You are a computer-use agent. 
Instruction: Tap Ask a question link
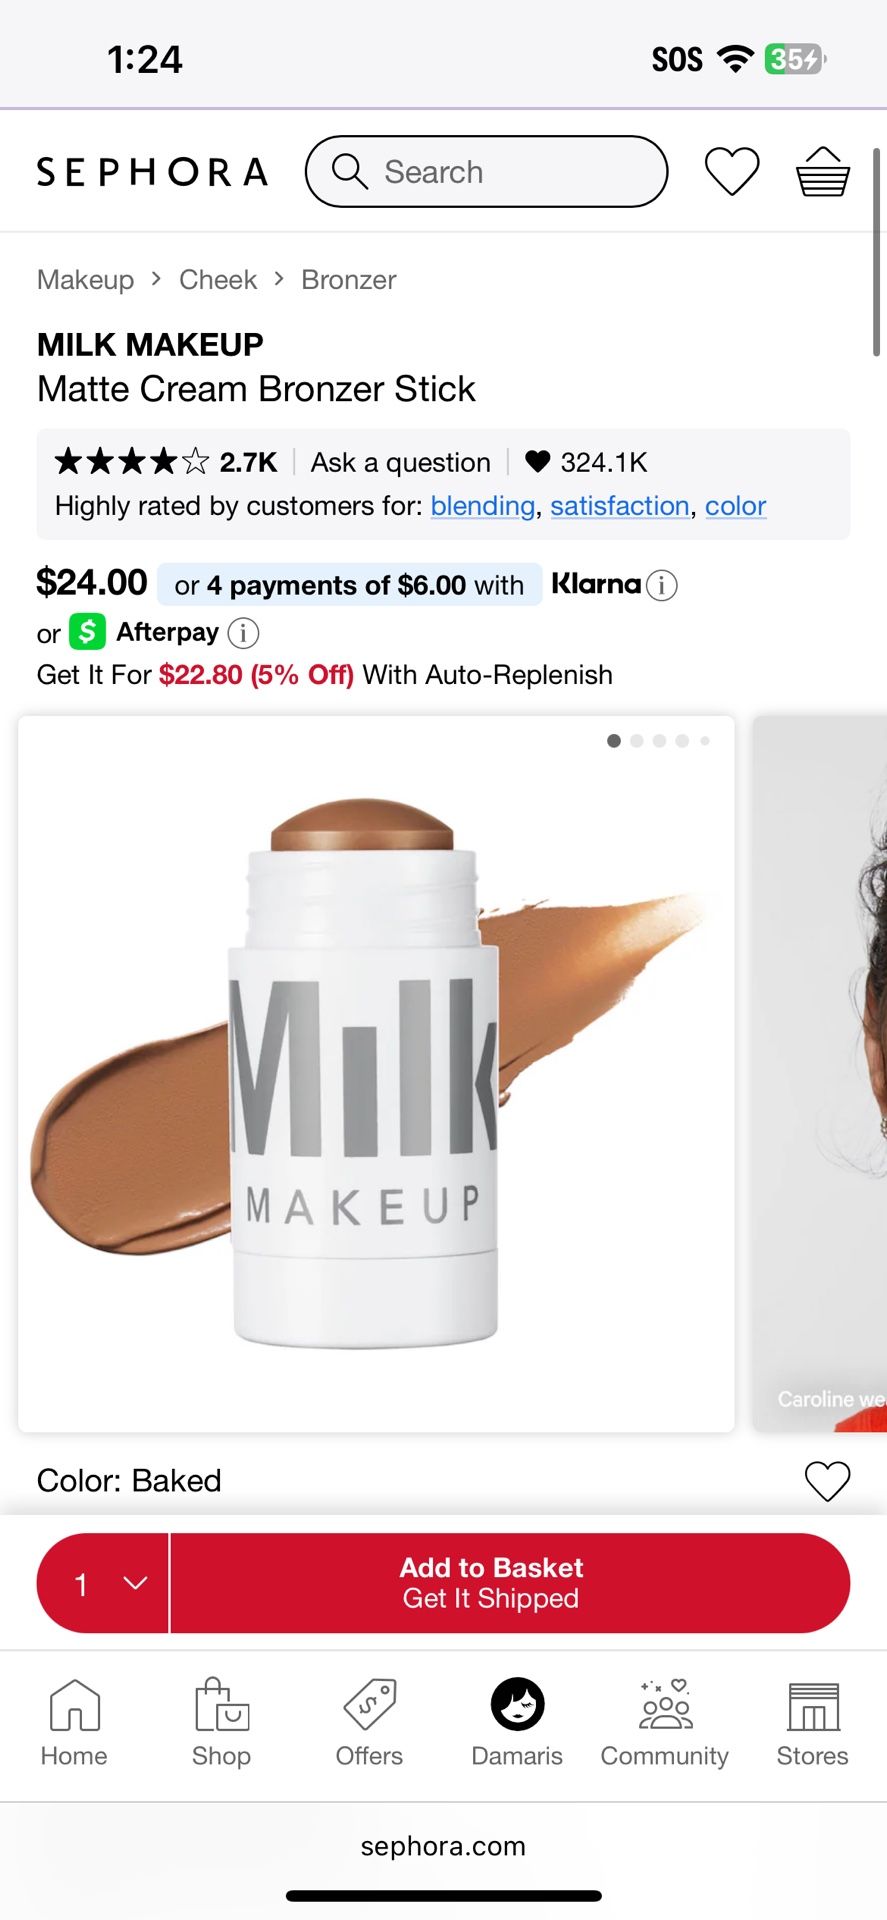click(400, 462)
